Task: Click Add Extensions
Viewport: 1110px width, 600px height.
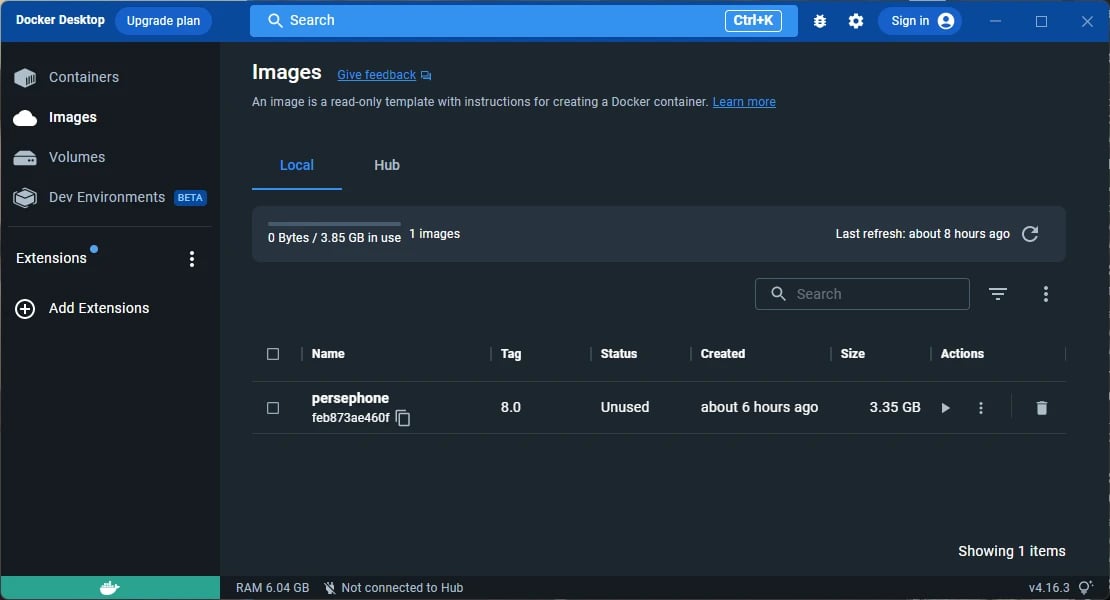Action: 99,308
